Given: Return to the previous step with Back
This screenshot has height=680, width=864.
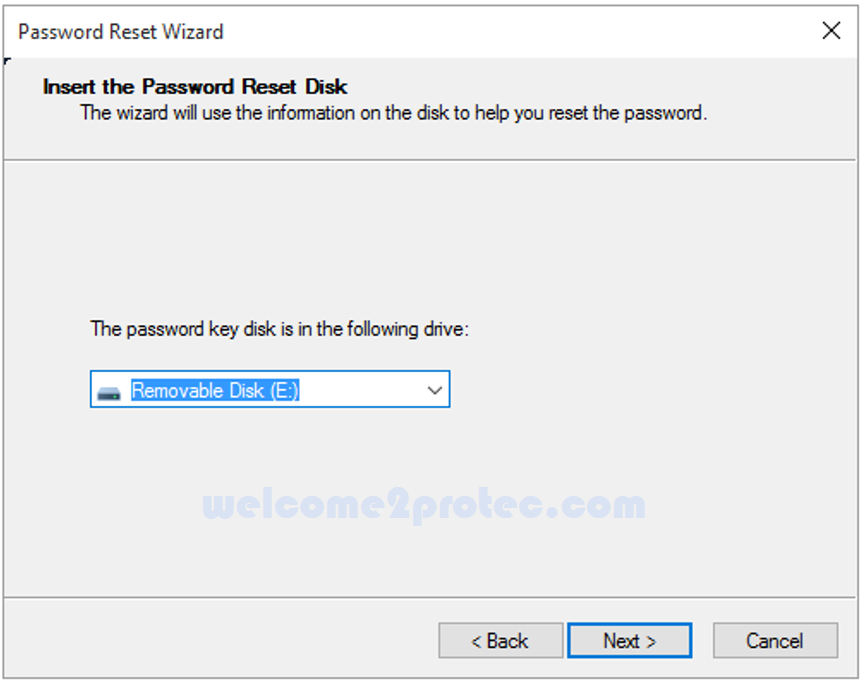Looking at the screenshot, I should (x=500, y=640).
